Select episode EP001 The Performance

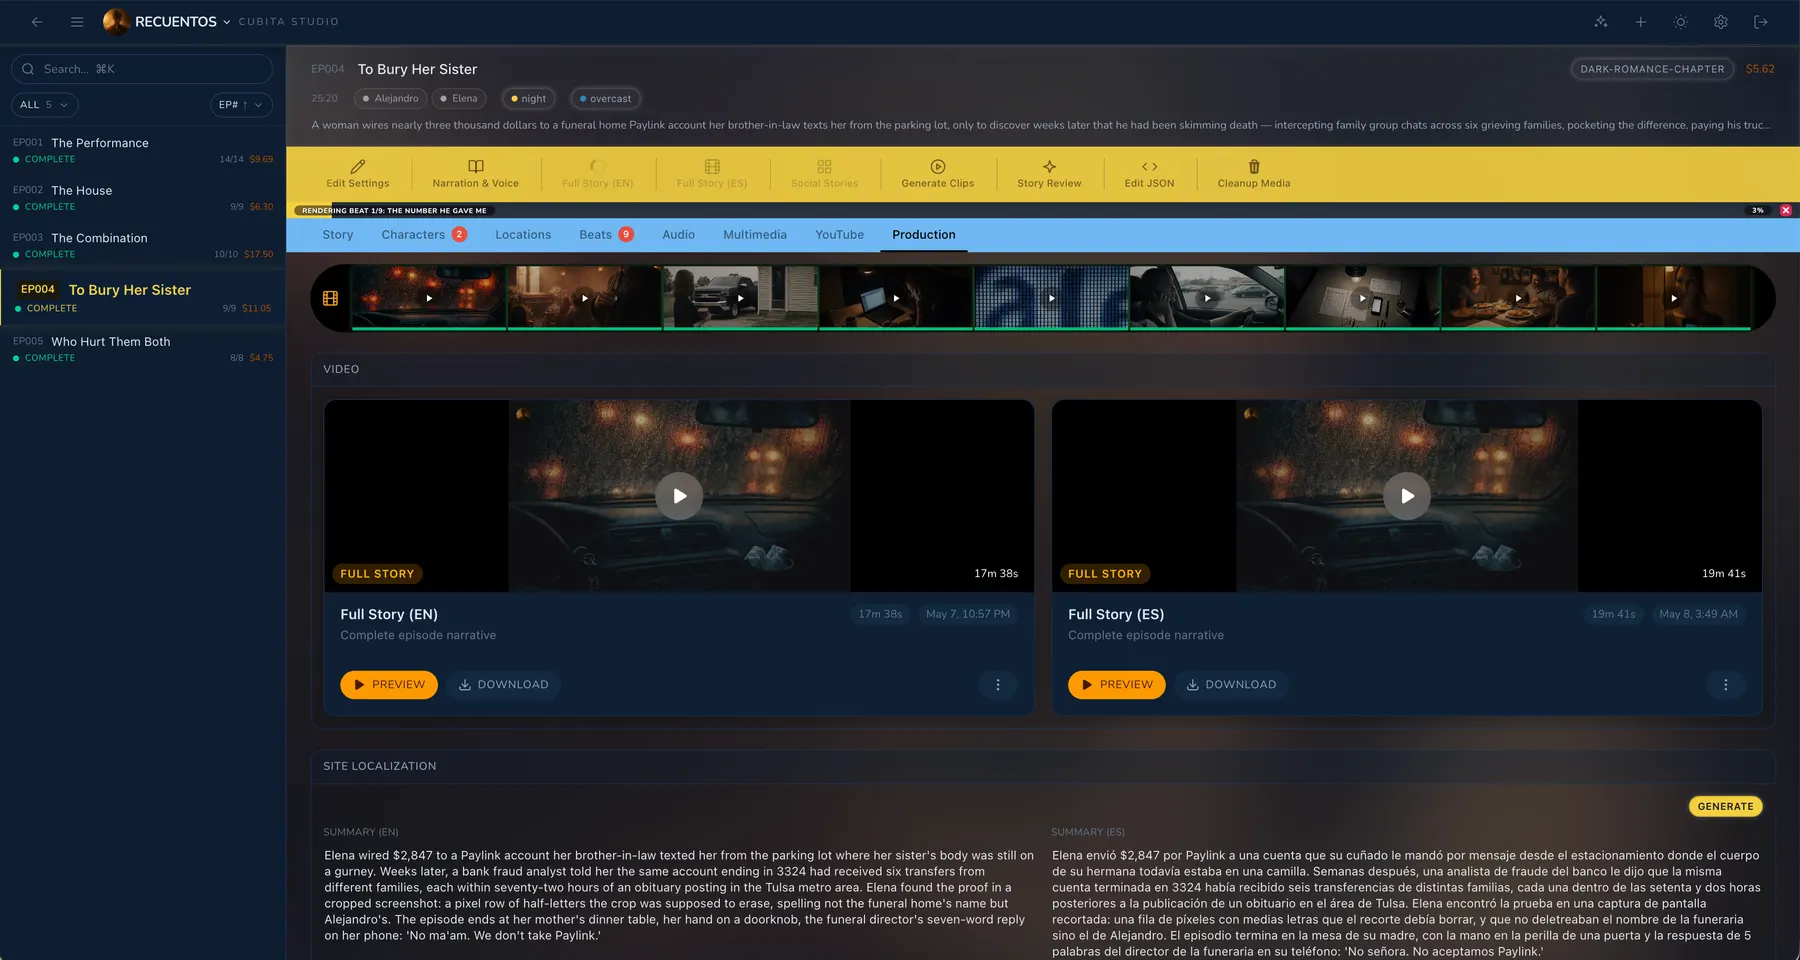(x=143, y=150)
